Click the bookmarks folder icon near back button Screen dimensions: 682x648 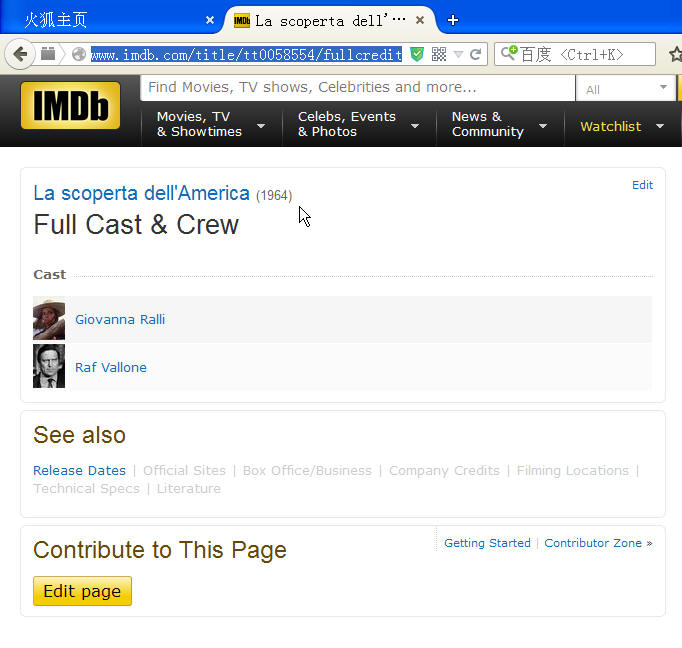click(48, 54)
